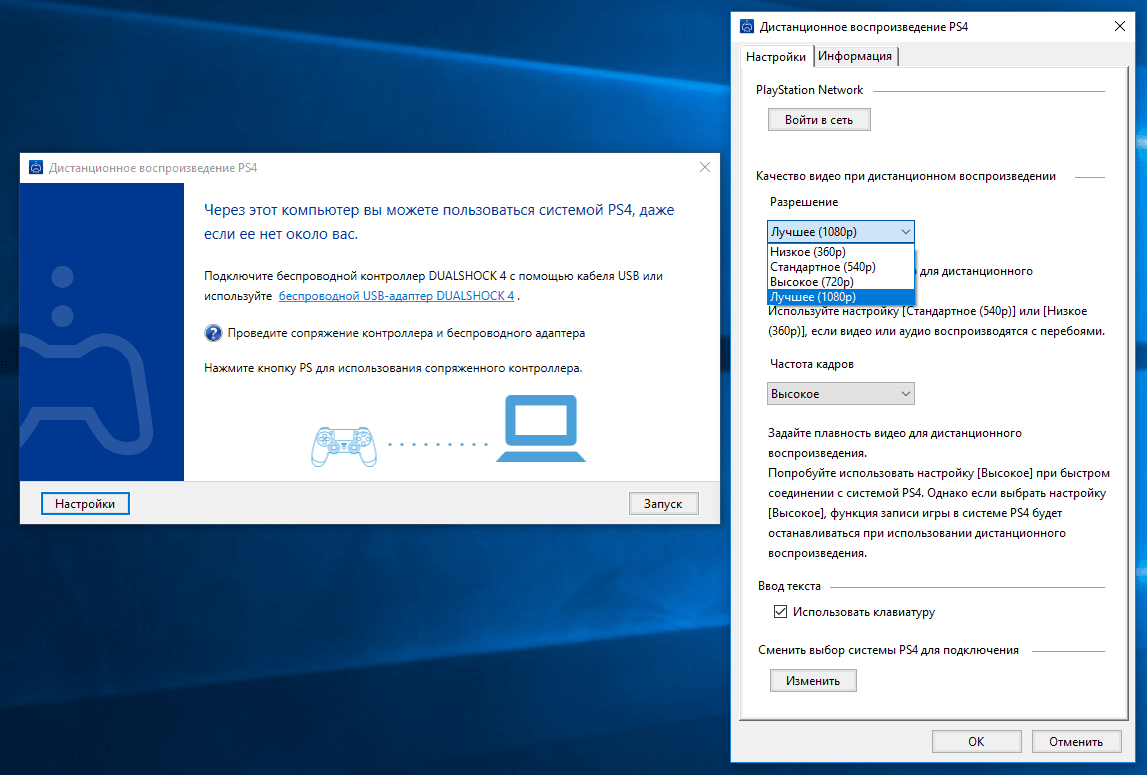1147x775 pixels.
Task: Click the Запуск button
Action: click(x=663, y=503)
